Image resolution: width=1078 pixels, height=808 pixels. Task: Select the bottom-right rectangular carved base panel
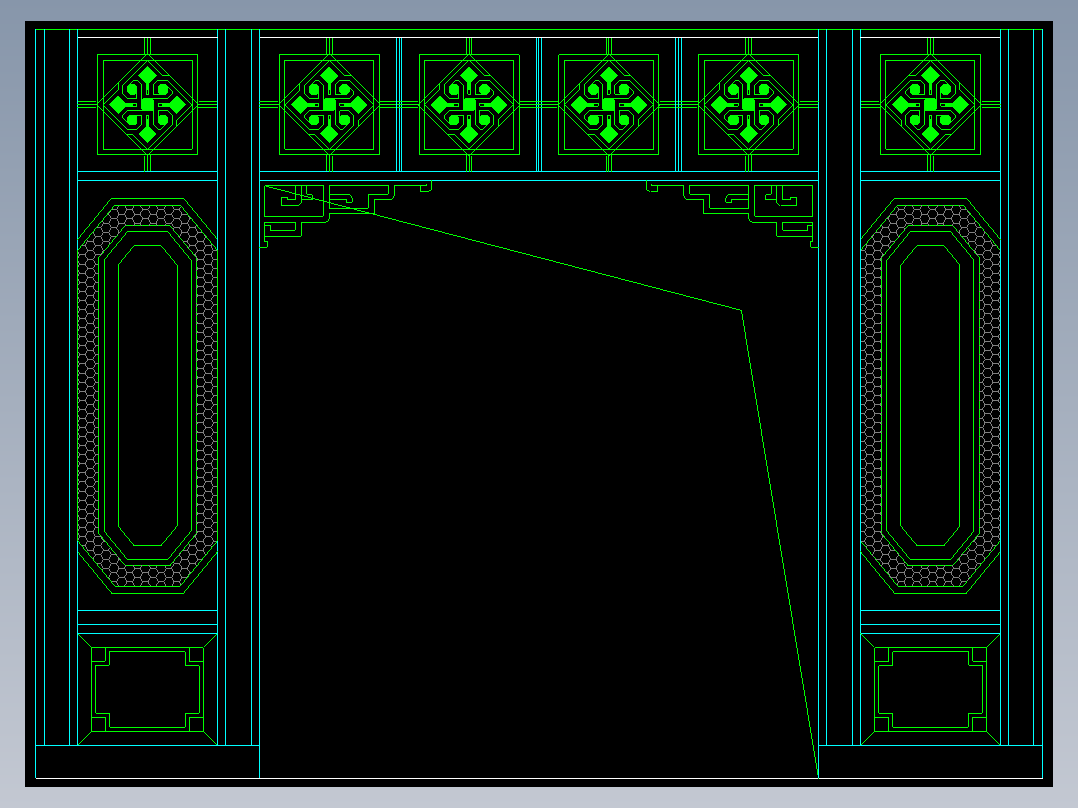pyautogui.click(x=930, y=690)
